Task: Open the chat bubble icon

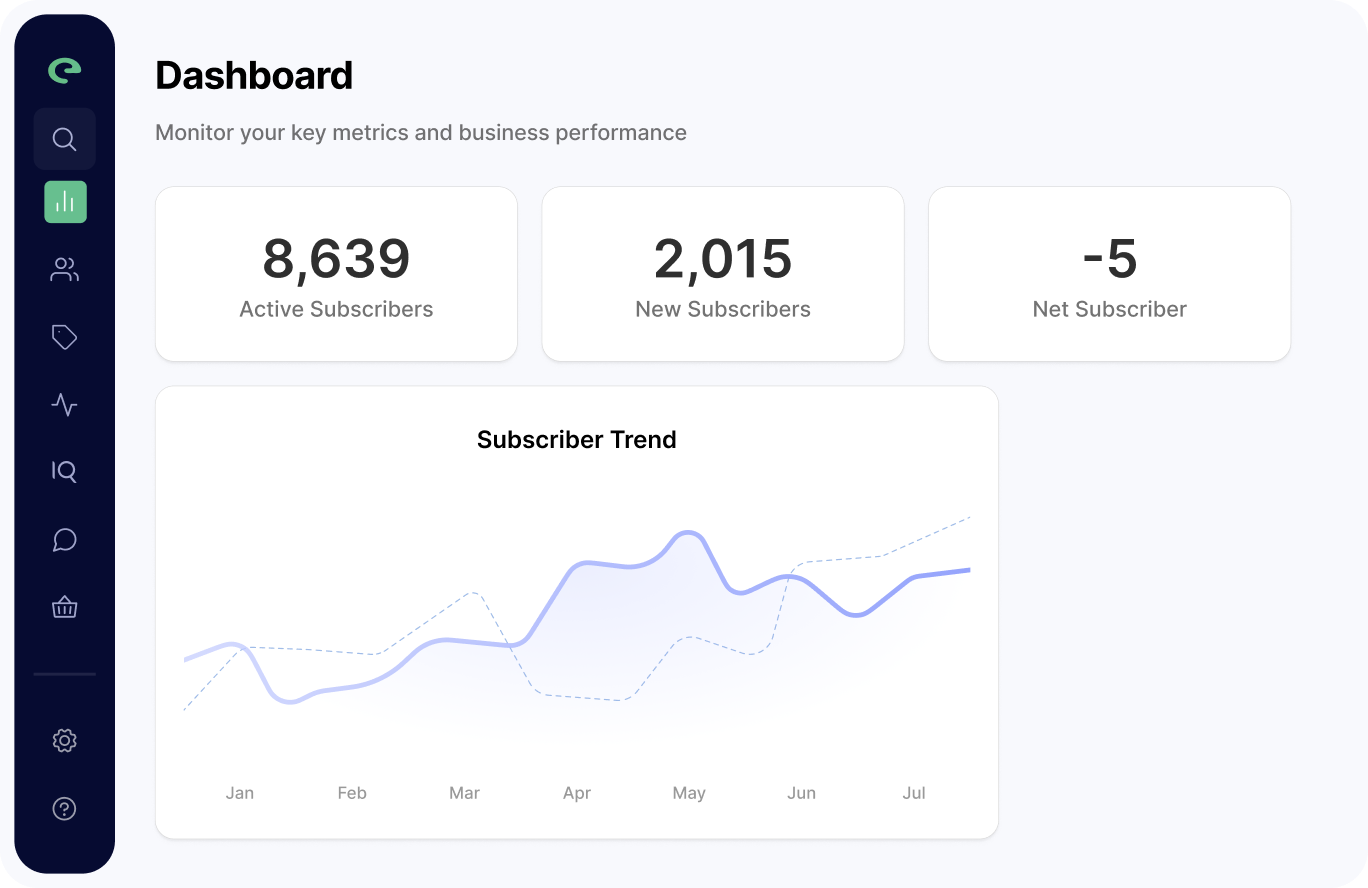Action: pyautogui.click(x=65, y=540)
